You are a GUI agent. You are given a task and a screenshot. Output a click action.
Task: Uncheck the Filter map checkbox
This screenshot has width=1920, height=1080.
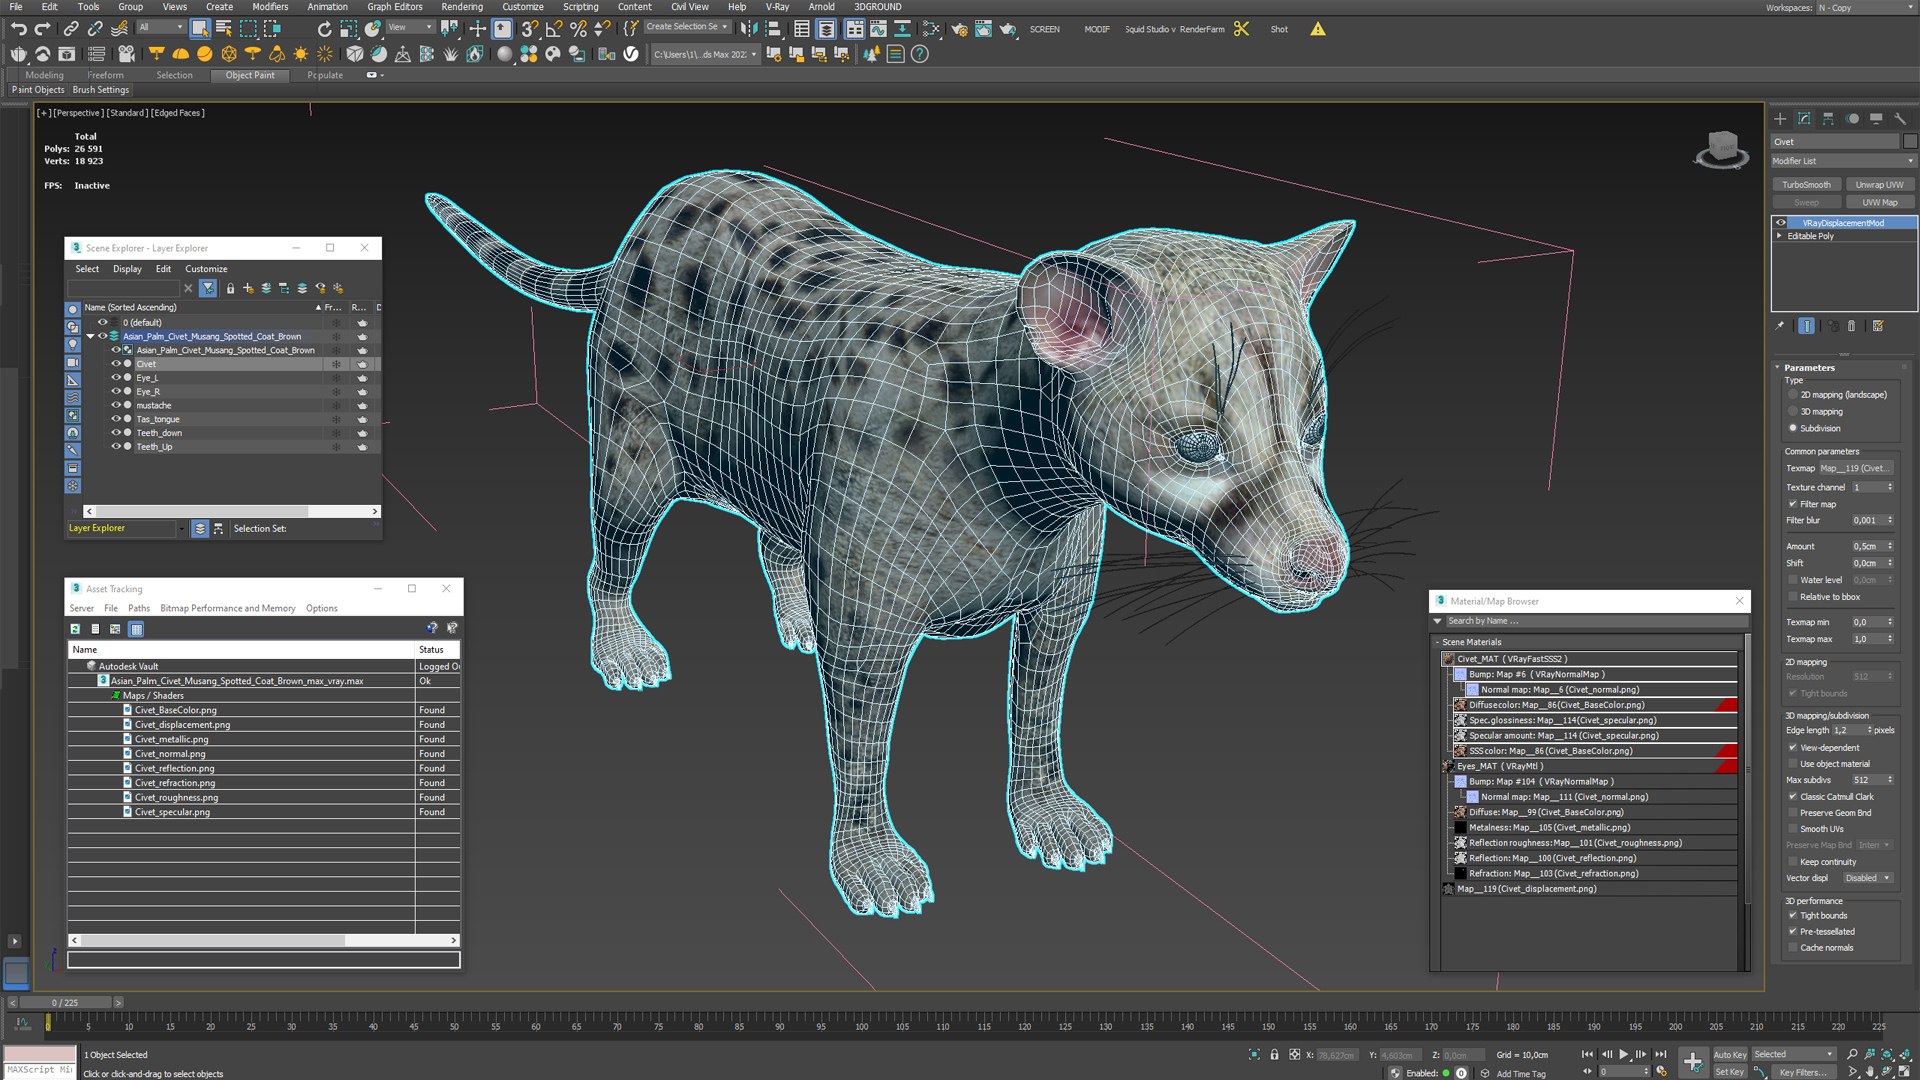(1793, 504)
